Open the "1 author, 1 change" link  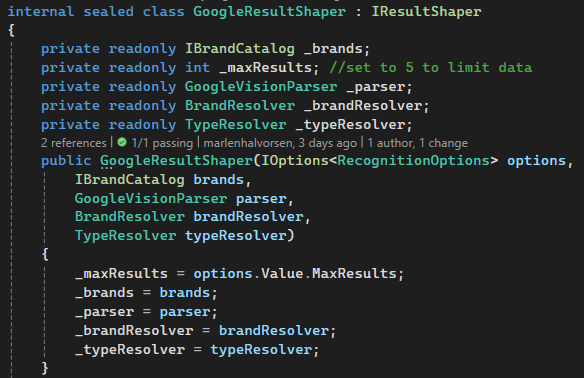(x=418, y=143)
